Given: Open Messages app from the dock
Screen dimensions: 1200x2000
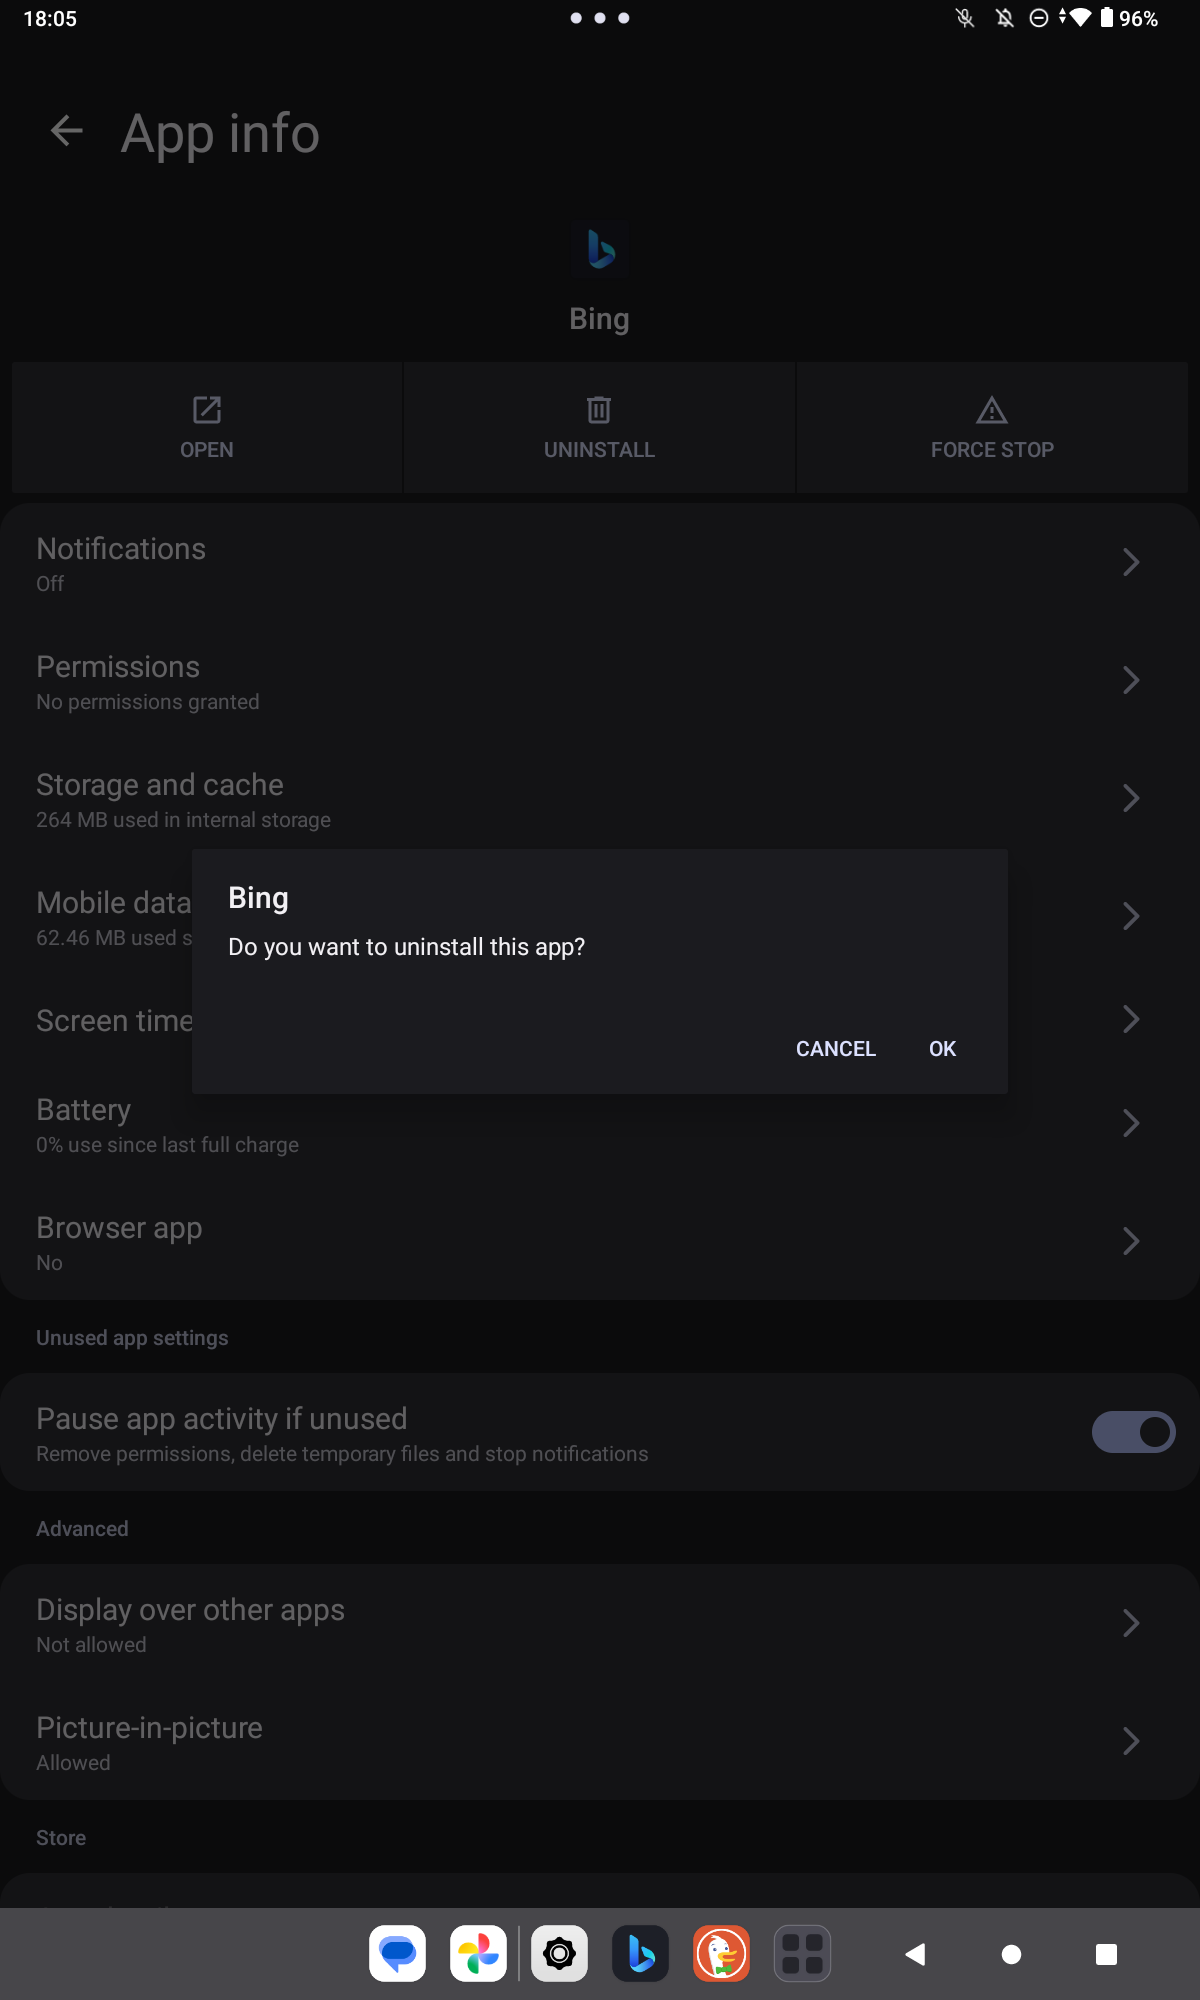Looking at the screenshot, I should [398, 1953].
